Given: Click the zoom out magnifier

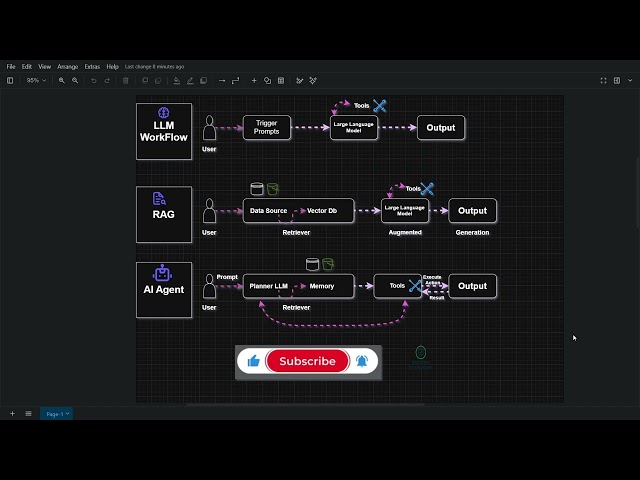Looking at the screenshot, I should [75, 81].
